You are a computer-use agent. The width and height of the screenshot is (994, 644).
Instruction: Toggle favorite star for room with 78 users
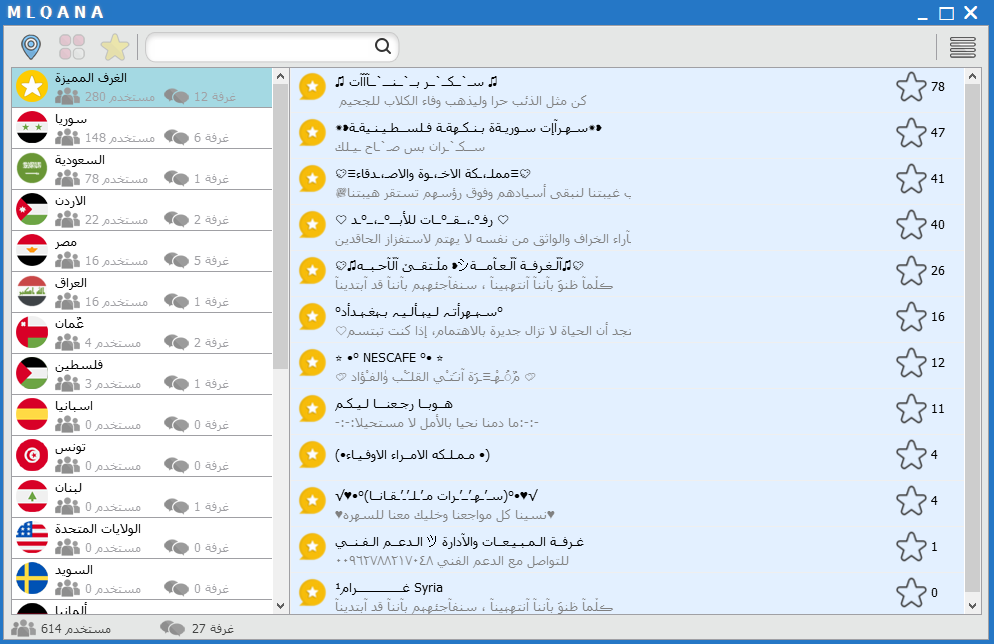pyautogui.click(x=911, y=87)
